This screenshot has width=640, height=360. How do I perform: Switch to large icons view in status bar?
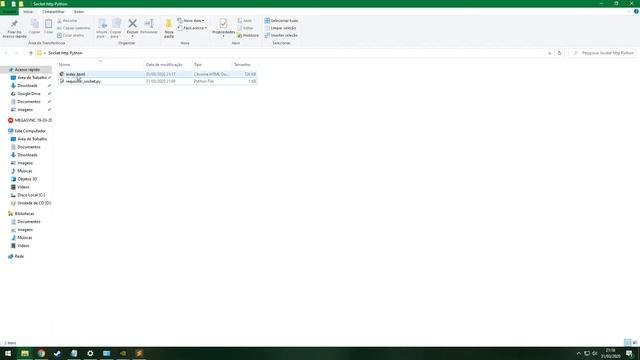coord(635,342)
